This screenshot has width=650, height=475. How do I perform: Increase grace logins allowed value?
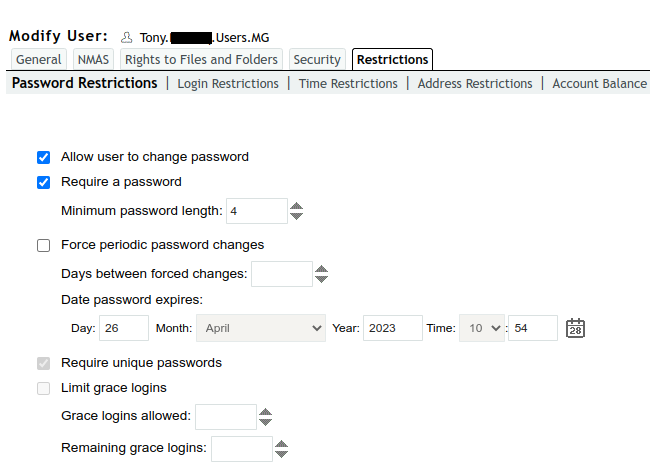265,412
